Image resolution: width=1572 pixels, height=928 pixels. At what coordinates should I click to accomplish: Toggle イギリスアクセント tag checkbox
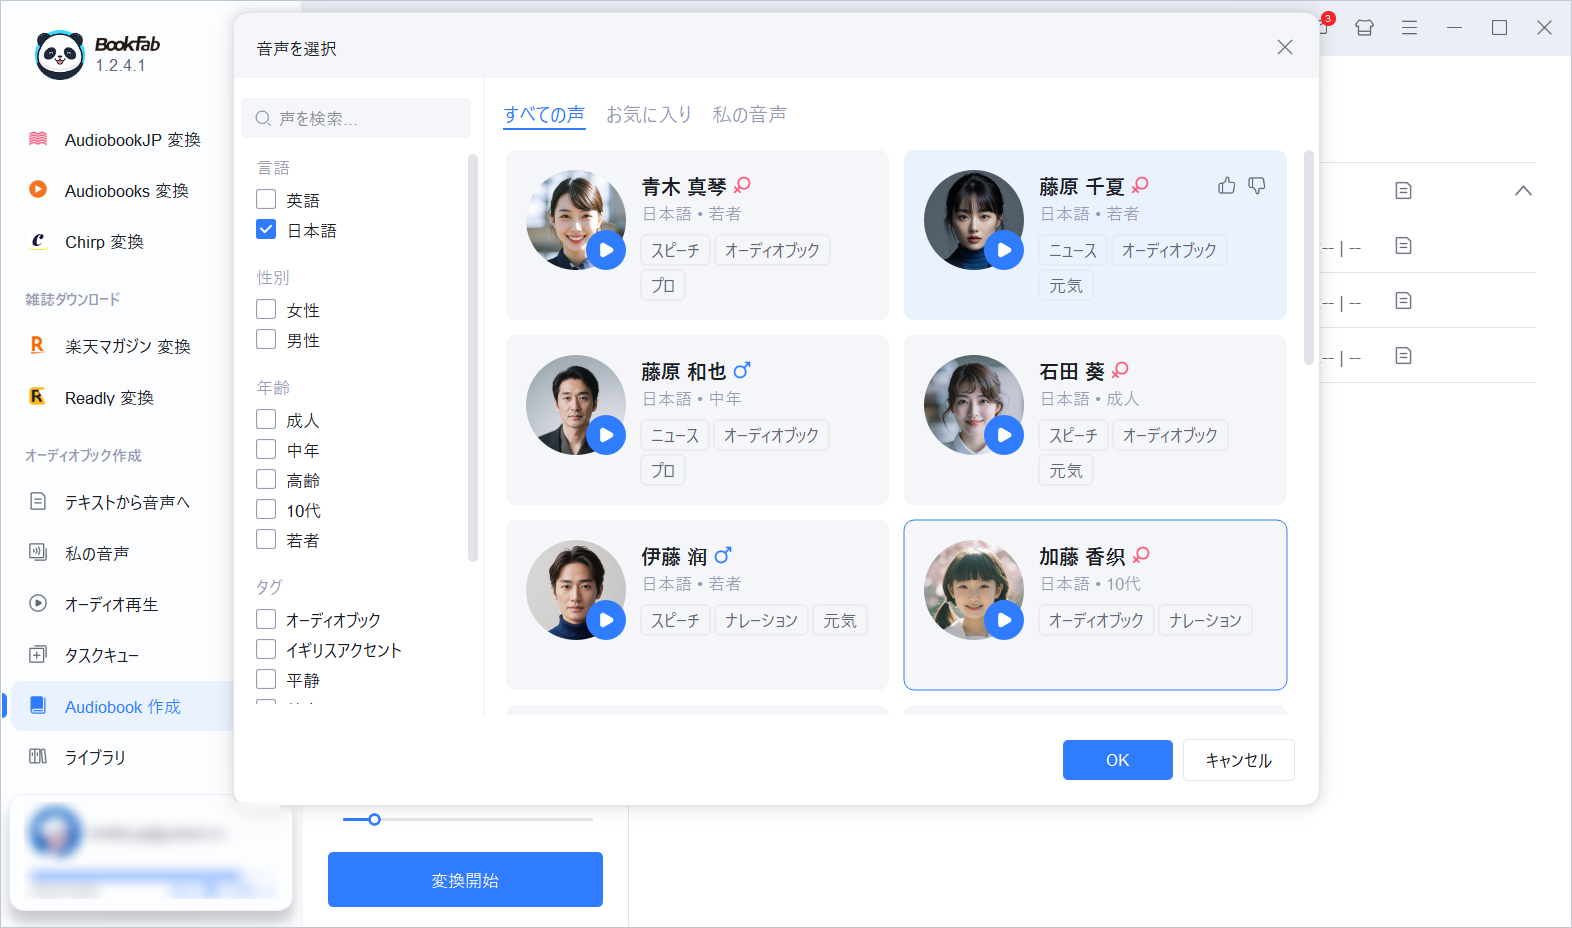(x=266, y=649)
